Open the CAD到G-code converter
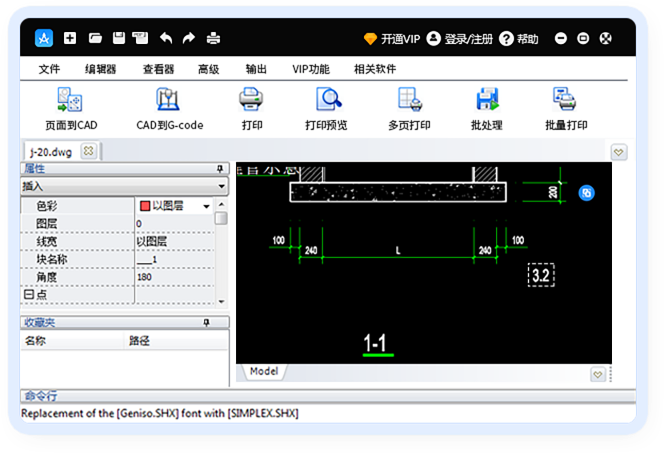 [x=168, y=99]
